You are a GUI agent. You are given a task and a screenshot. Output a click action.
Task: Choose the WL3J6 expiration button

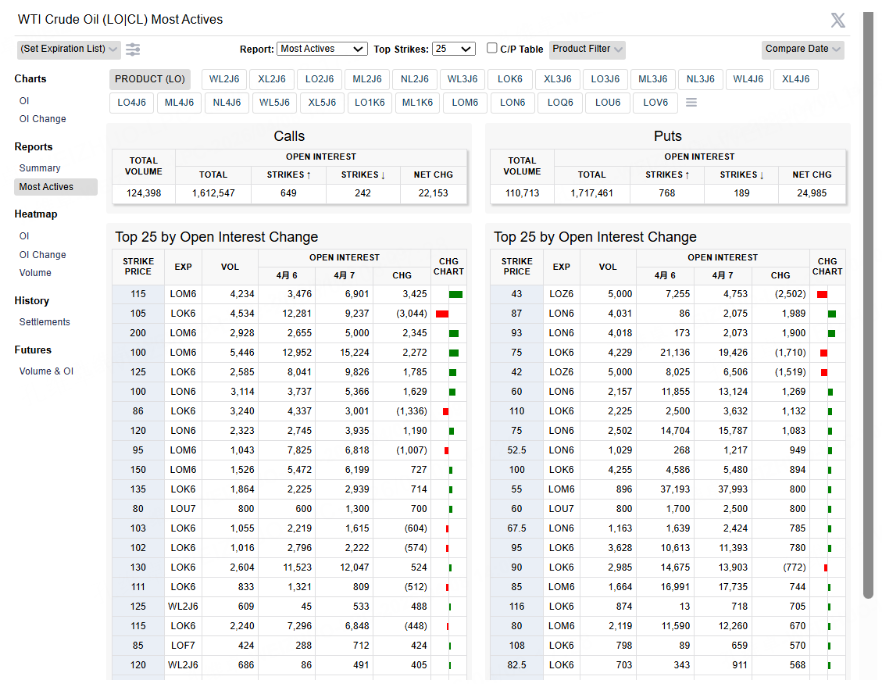click(x=462, y=79)
